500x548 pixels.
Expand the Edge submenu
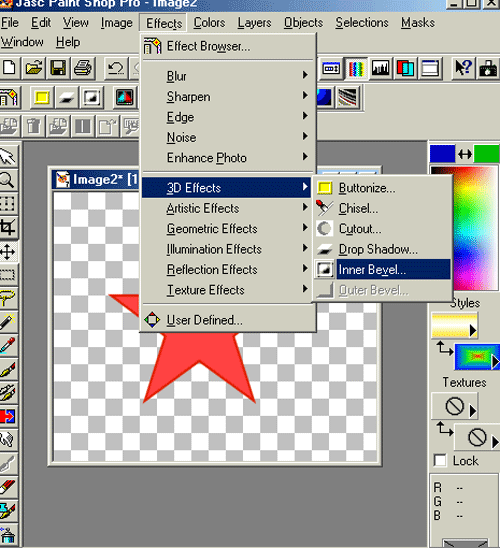227,117
